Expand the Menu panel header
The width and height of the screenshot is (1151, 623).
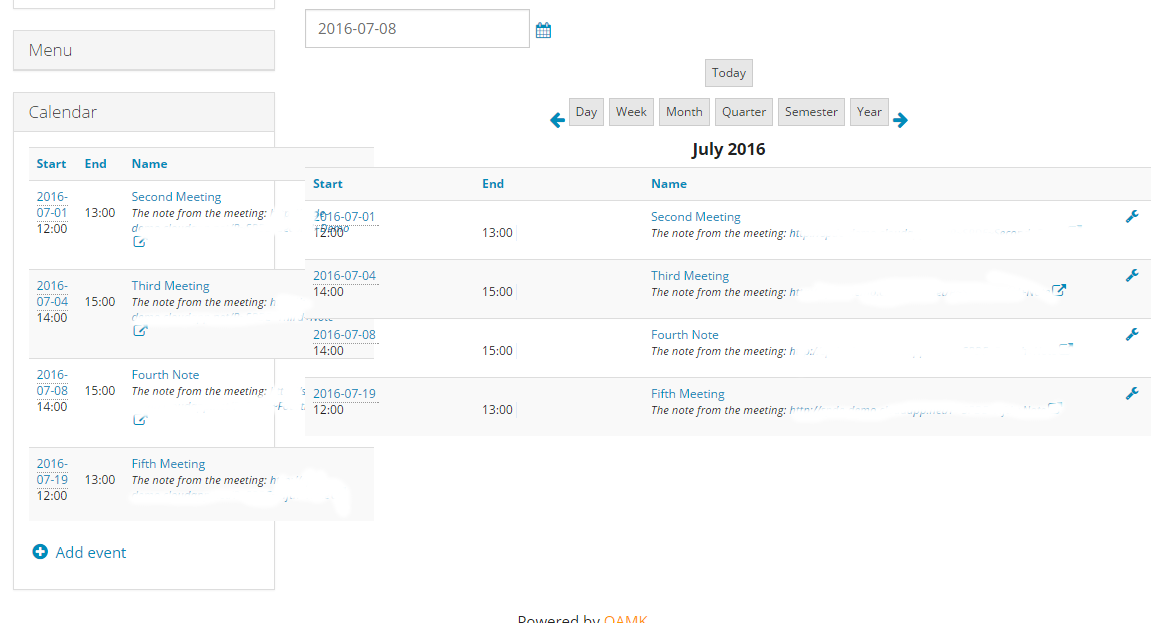click(144, 50)
